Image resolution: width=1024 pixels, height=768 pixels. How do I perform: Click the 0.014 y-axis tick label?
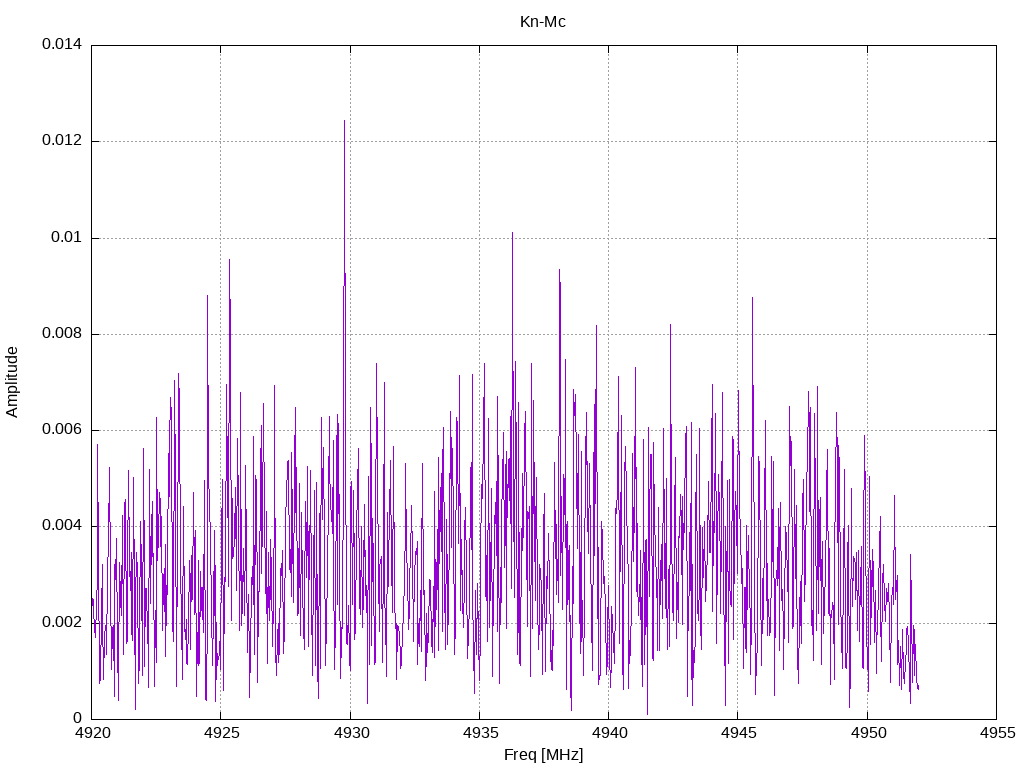pos(61,45)
